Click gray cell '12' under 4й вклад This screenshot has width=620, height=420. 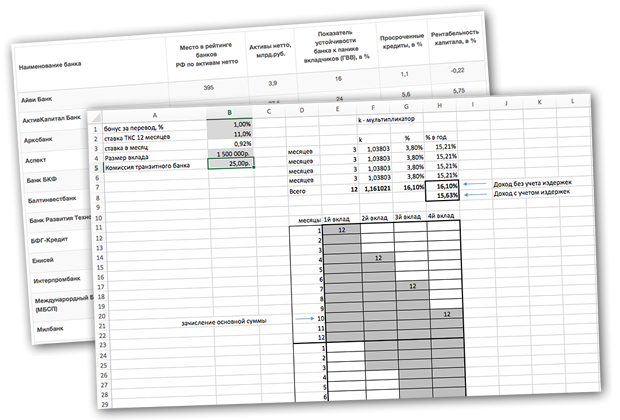pyautogui.click(x=446, y=314)
